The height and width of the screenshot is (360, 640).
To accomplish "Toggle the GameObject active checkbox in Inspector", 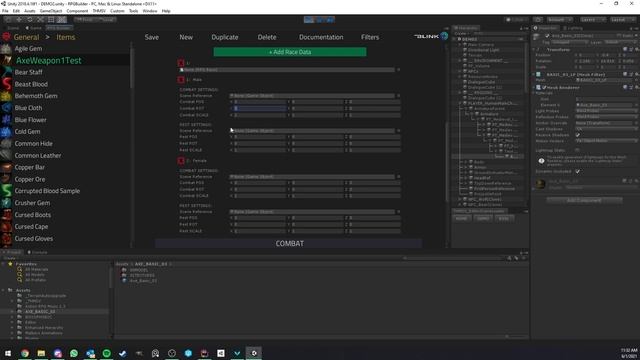I will click(547, 36).
